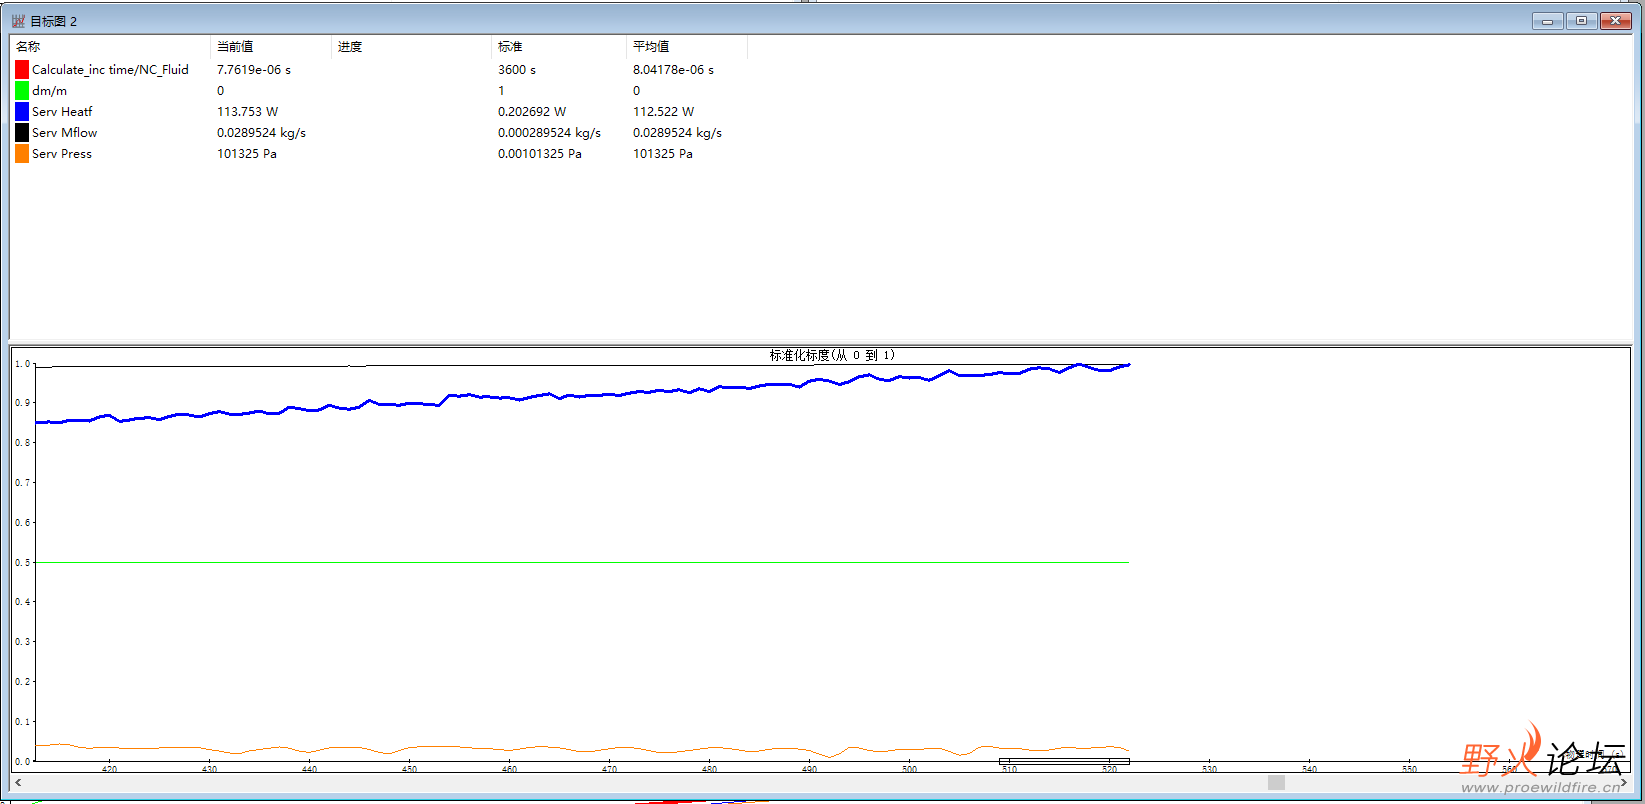Select the Serv Heatf goal row
1645x804 pixels.
62,112
